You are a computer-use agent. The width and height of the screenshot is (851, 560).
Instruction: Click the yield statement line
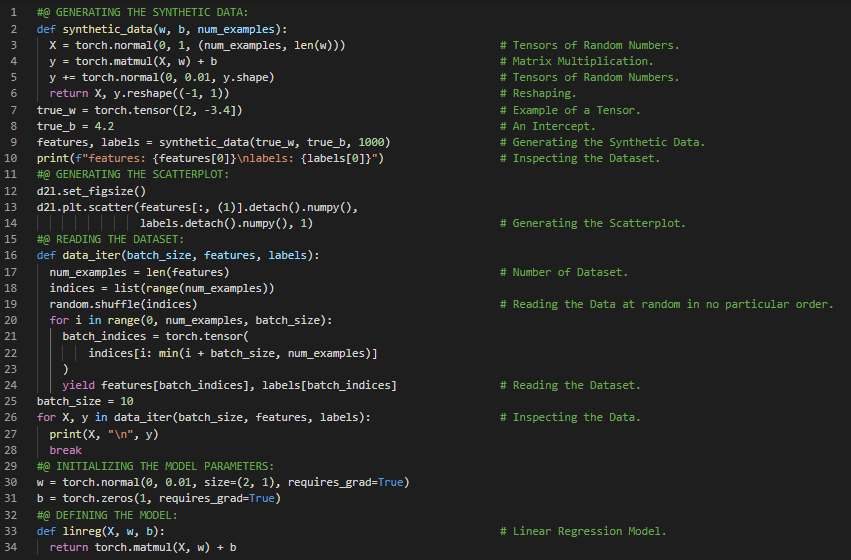229,385
